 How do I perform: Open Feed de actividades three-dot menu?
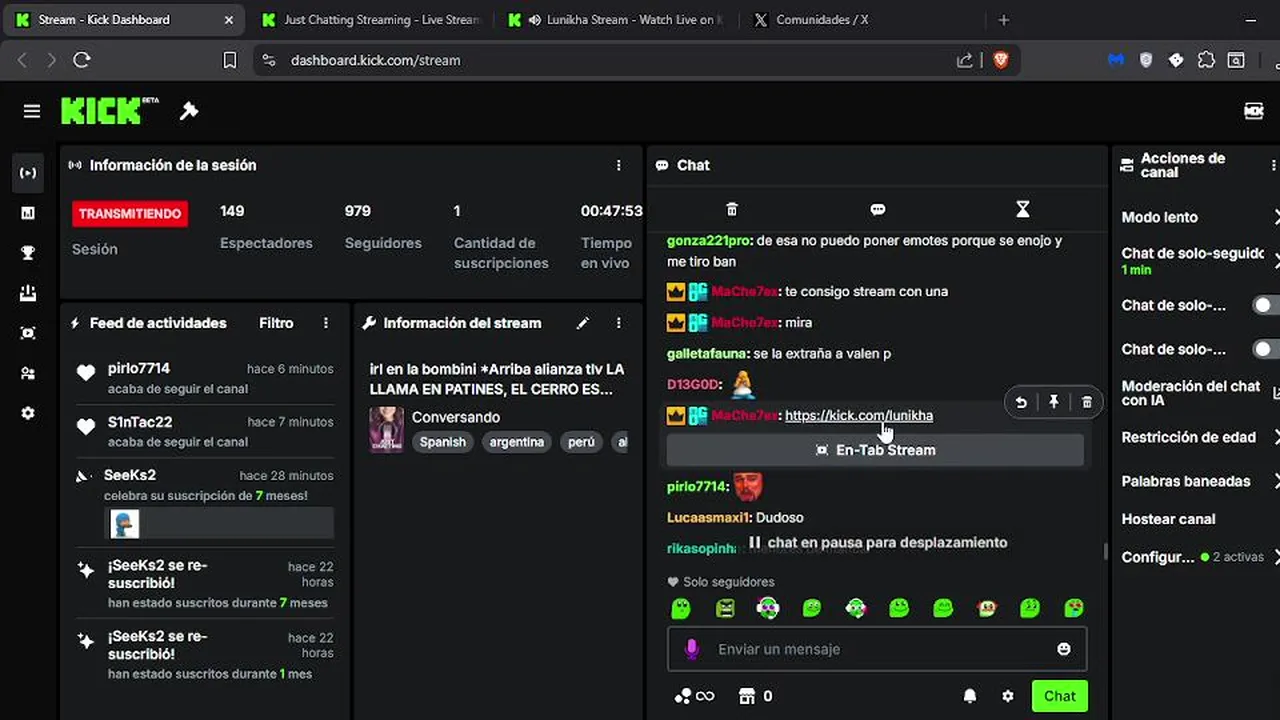pyautogui.click(x=326, y=323)
